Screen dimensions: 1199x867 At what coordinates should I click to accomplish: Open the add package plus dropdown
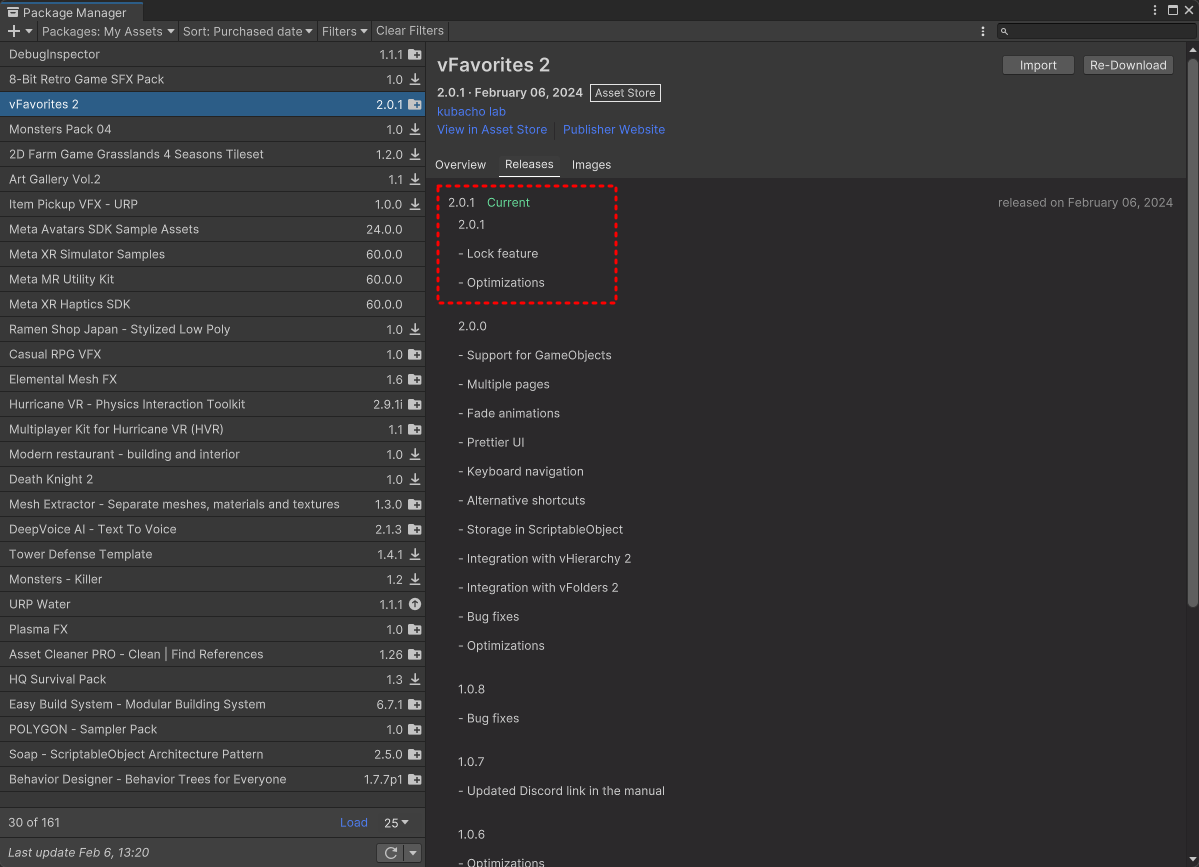pos(20,31)
